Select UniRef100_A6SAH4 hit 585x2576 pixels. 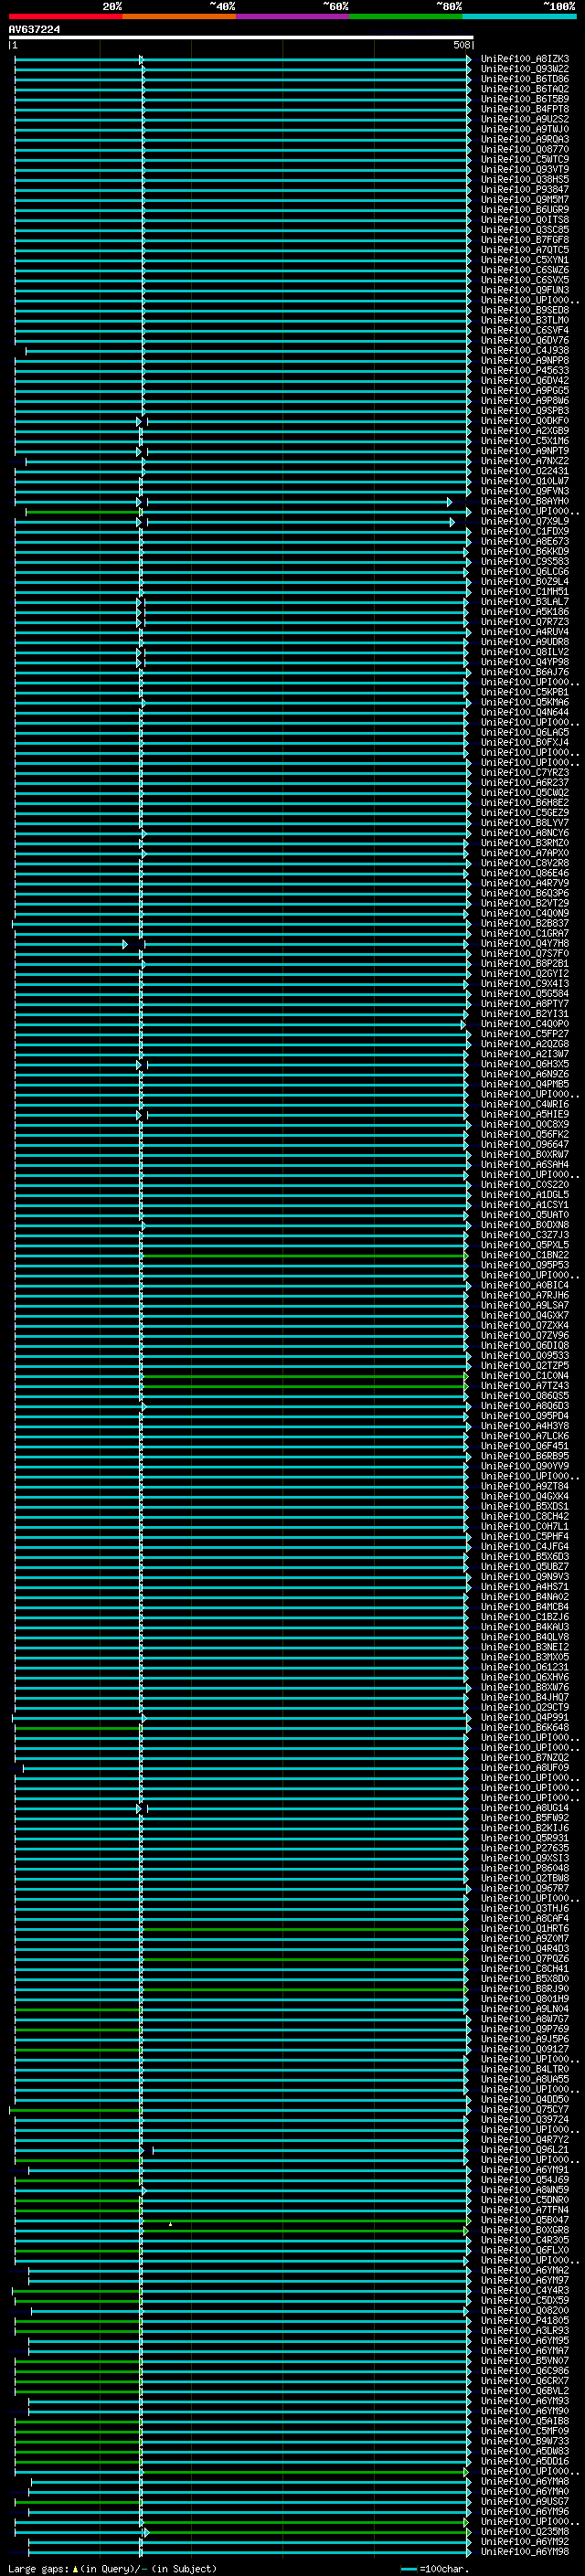(x=525, y=1164)
